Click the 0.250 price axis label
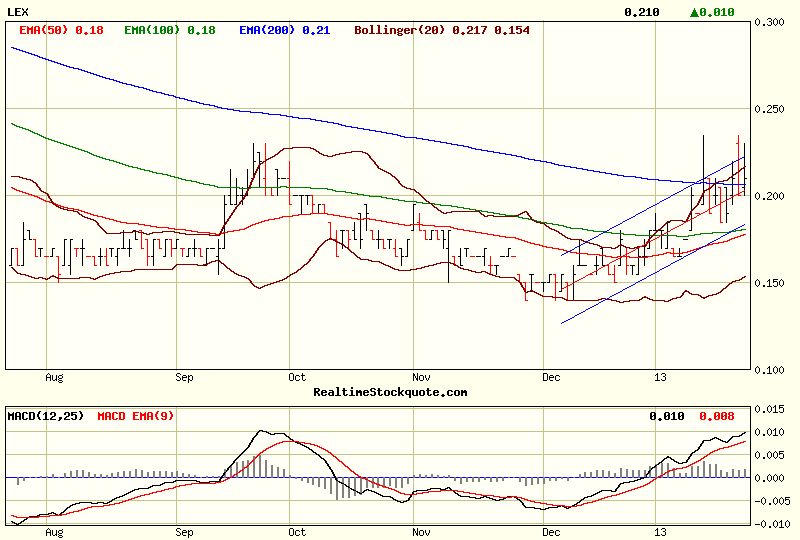 [769, 109]
